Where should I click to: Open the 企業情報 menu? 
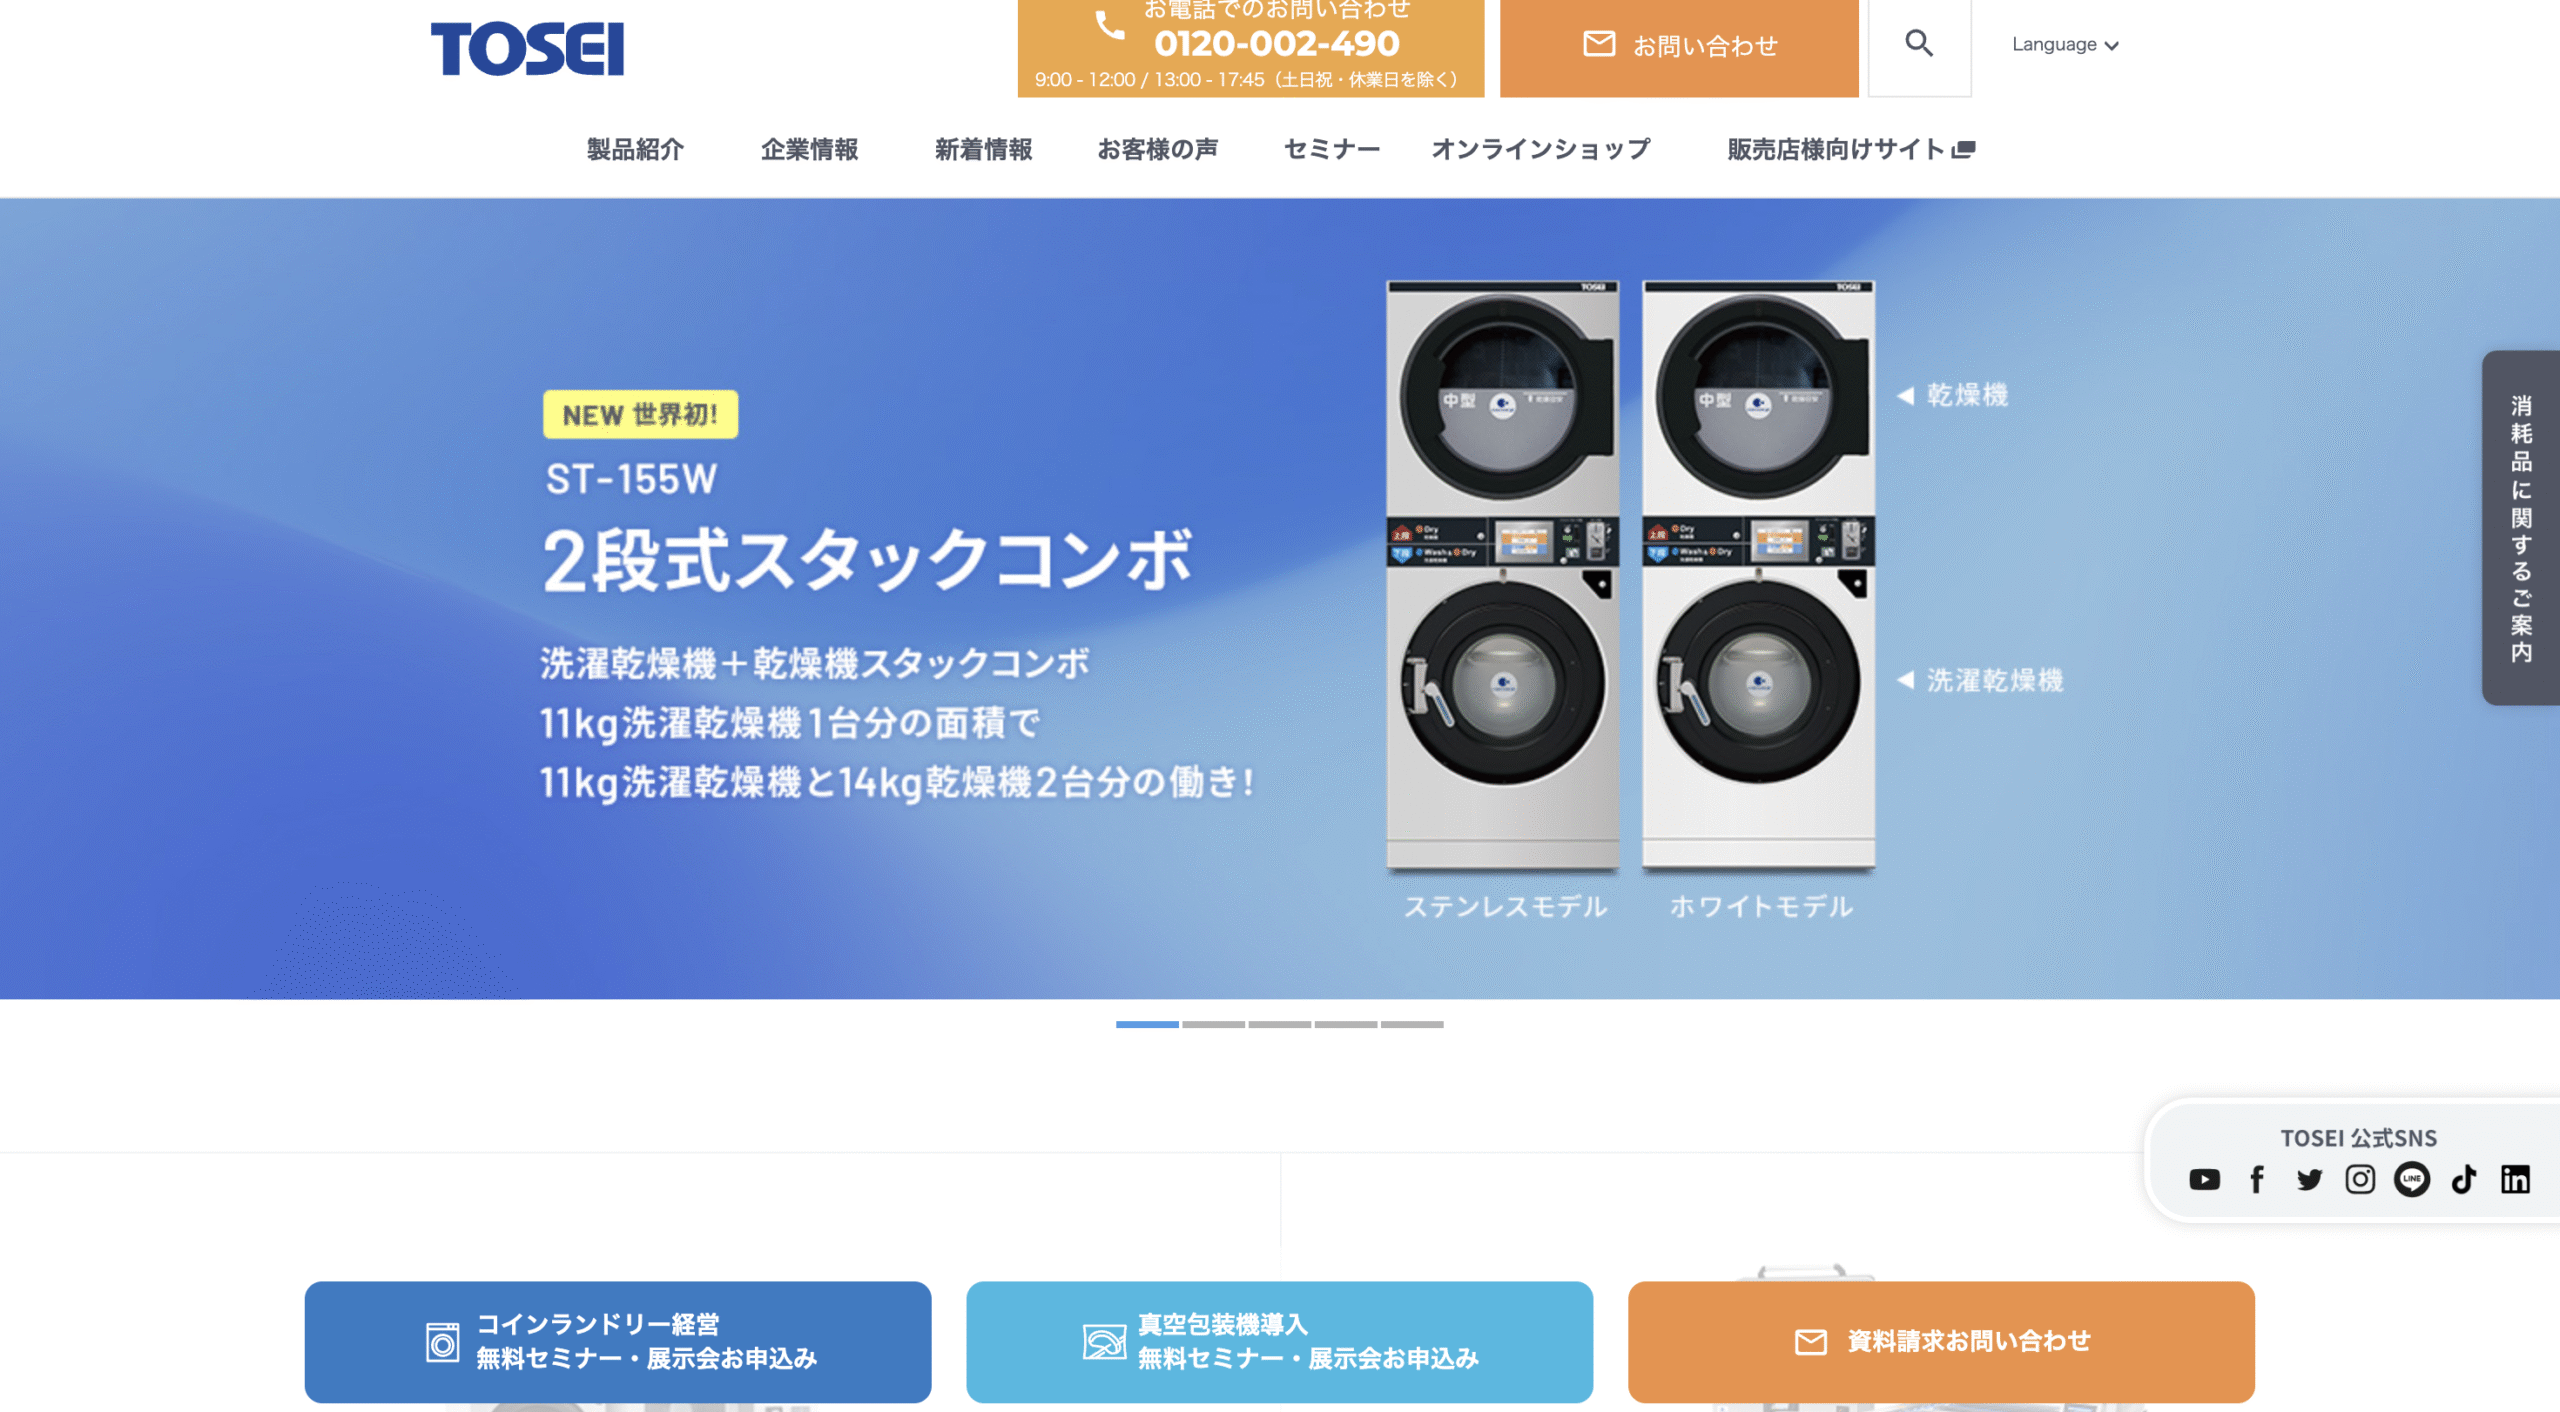coord(809,149)
